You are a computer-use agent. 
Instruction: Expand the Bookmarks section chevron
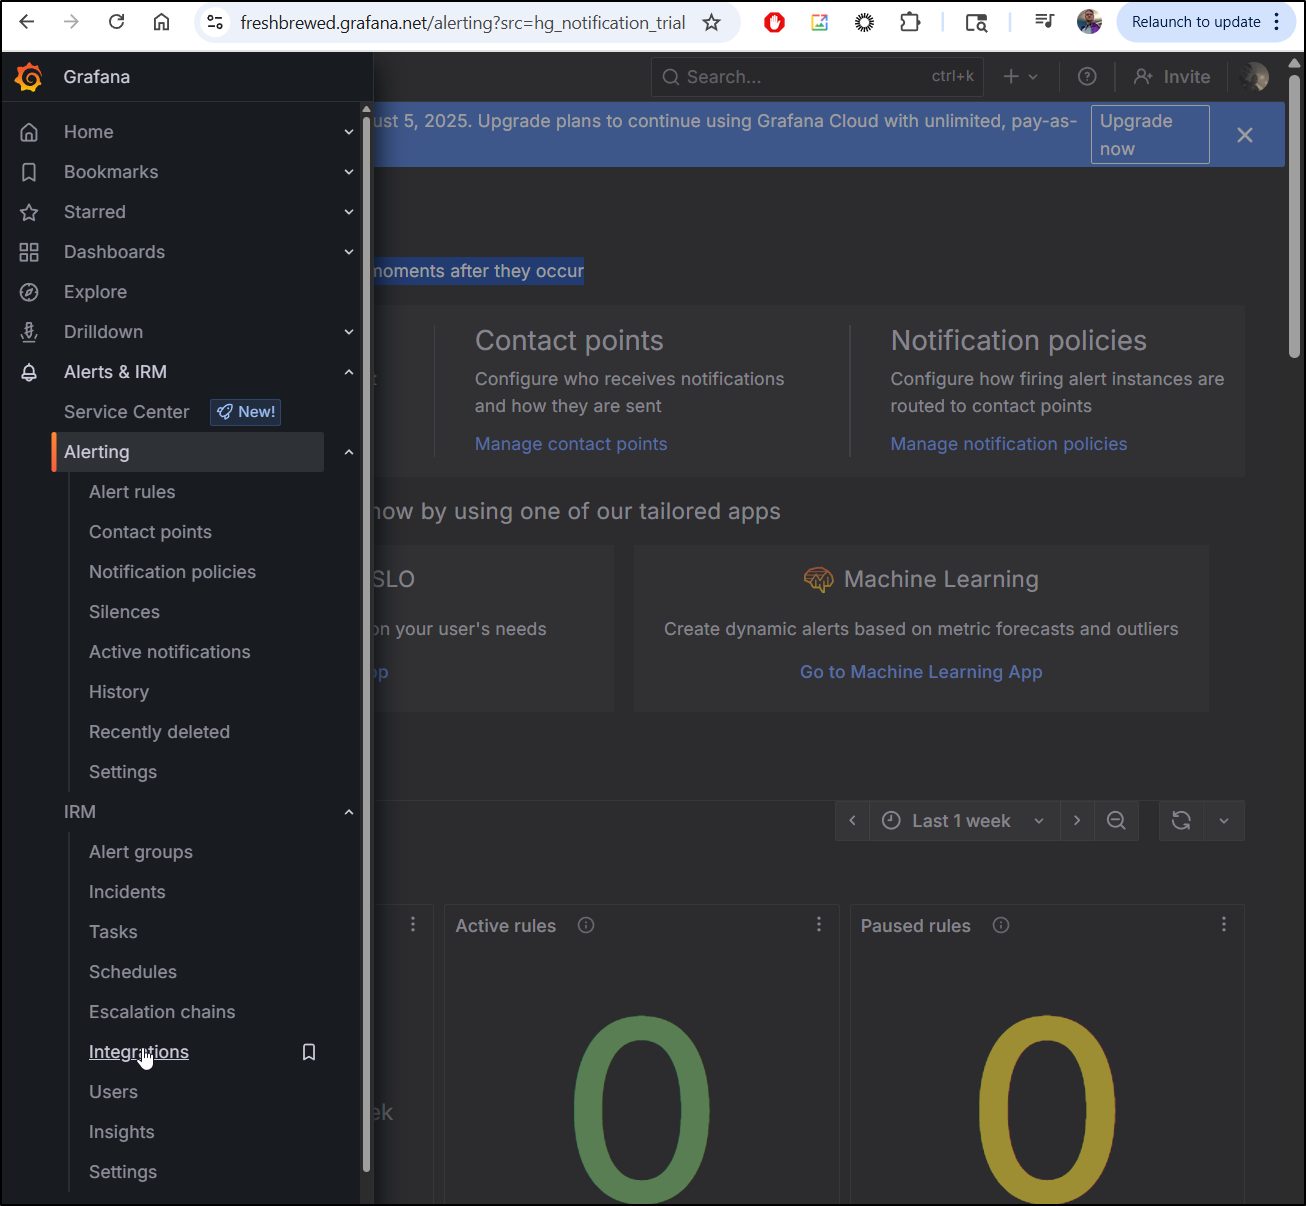[x=349, y=172]
